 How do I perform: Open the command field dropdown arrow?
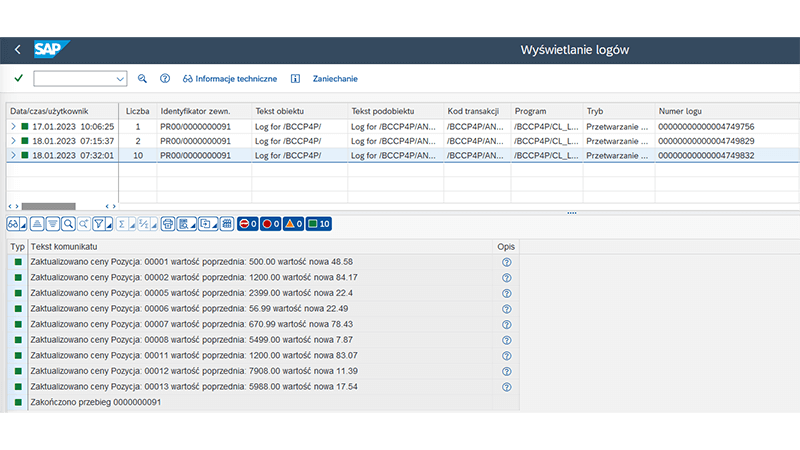[120, 78]
